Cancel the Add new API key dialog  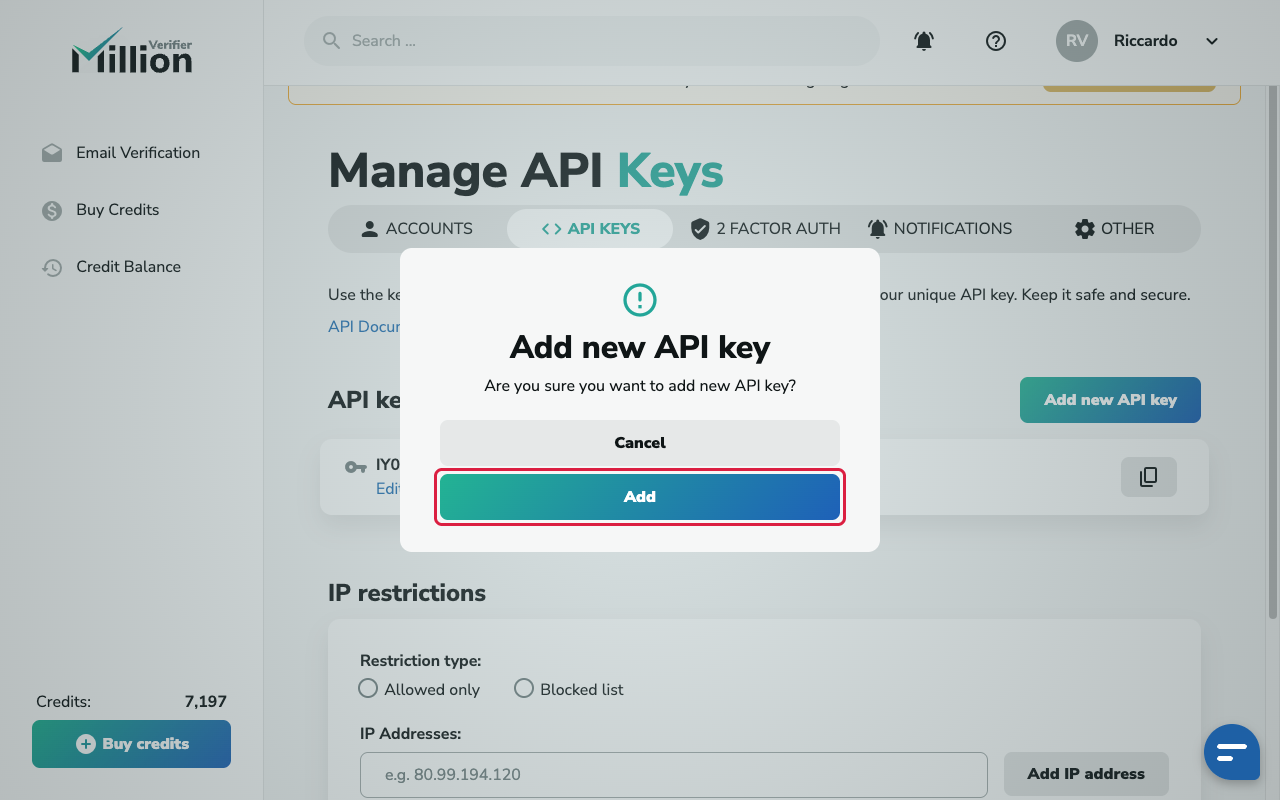click(x=640, y=442)
